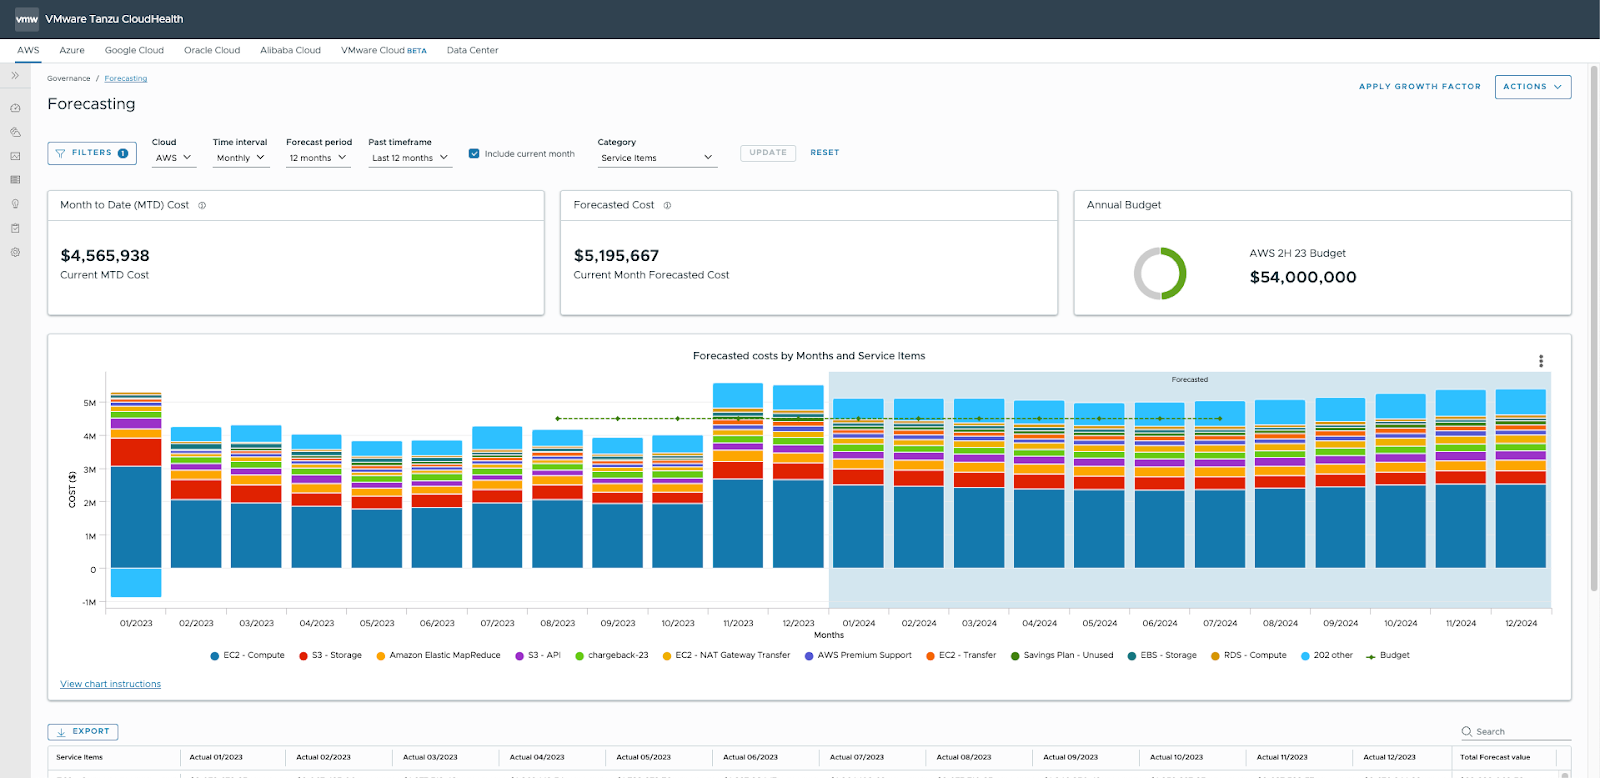Switch to the Azure tab
This screenshot has width=1600, height=778.
pyautogui.click(x=72, y=50)
